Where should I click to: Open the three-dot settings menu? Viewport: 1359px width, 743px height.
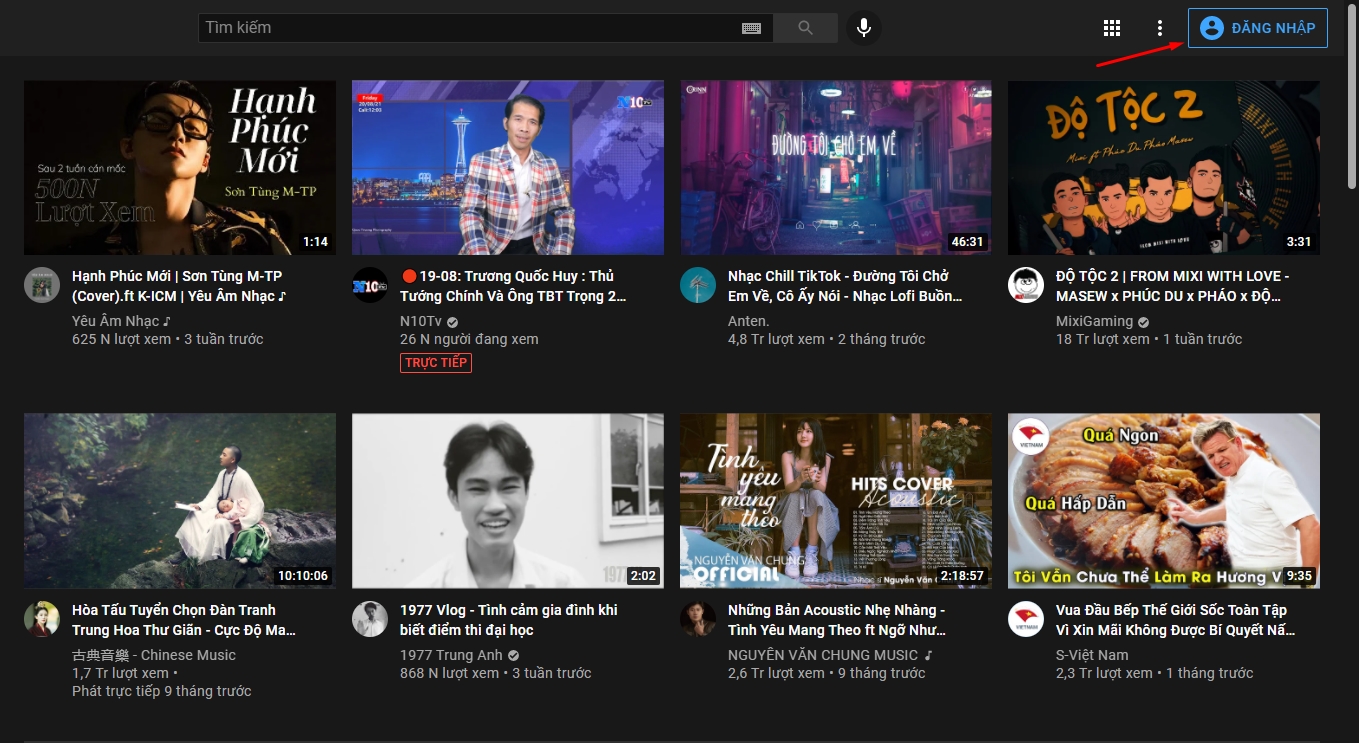pos(1160,28)
